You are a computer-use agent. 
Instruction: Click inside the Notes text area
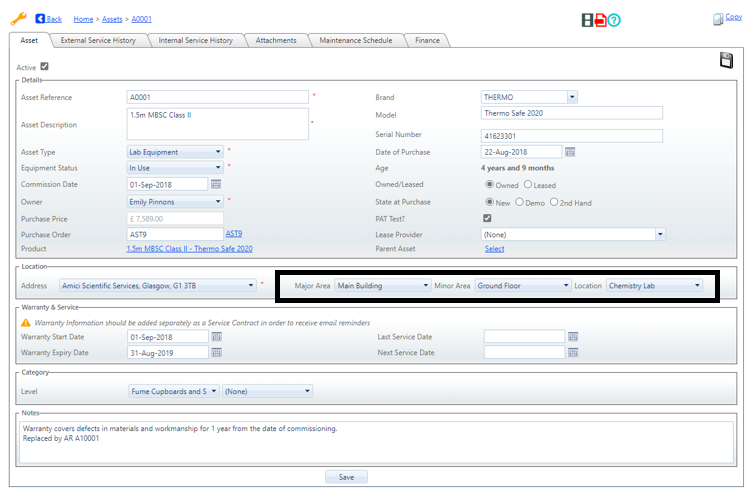[x=376, y=442]
